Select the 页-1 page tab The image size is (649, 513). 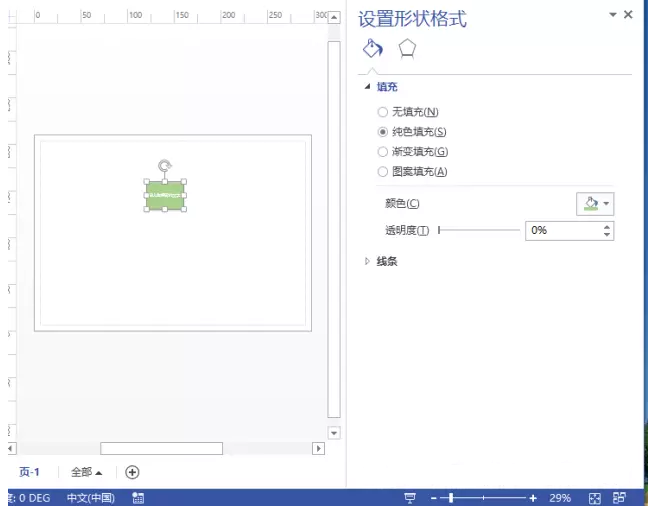30,472
